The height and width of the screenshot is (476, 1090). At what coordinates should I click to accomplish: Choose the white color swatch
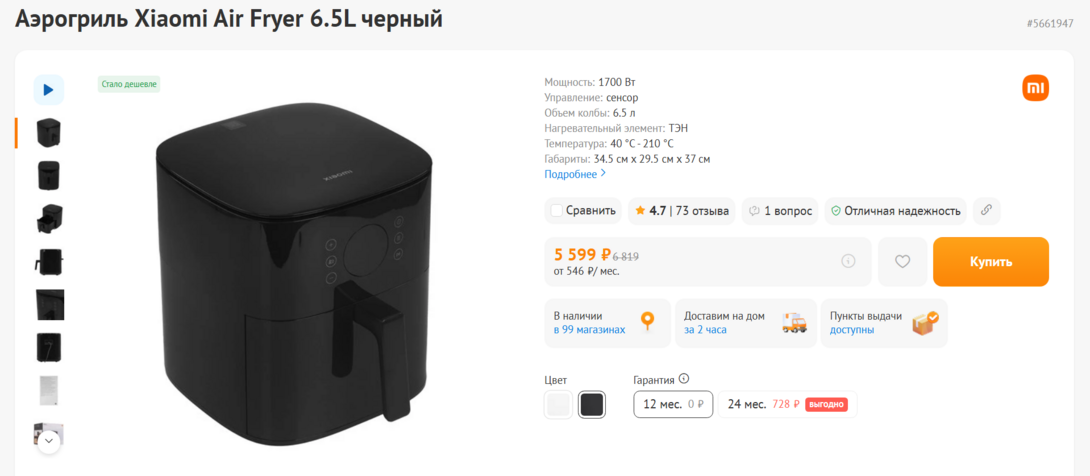[x=558, y=404]
